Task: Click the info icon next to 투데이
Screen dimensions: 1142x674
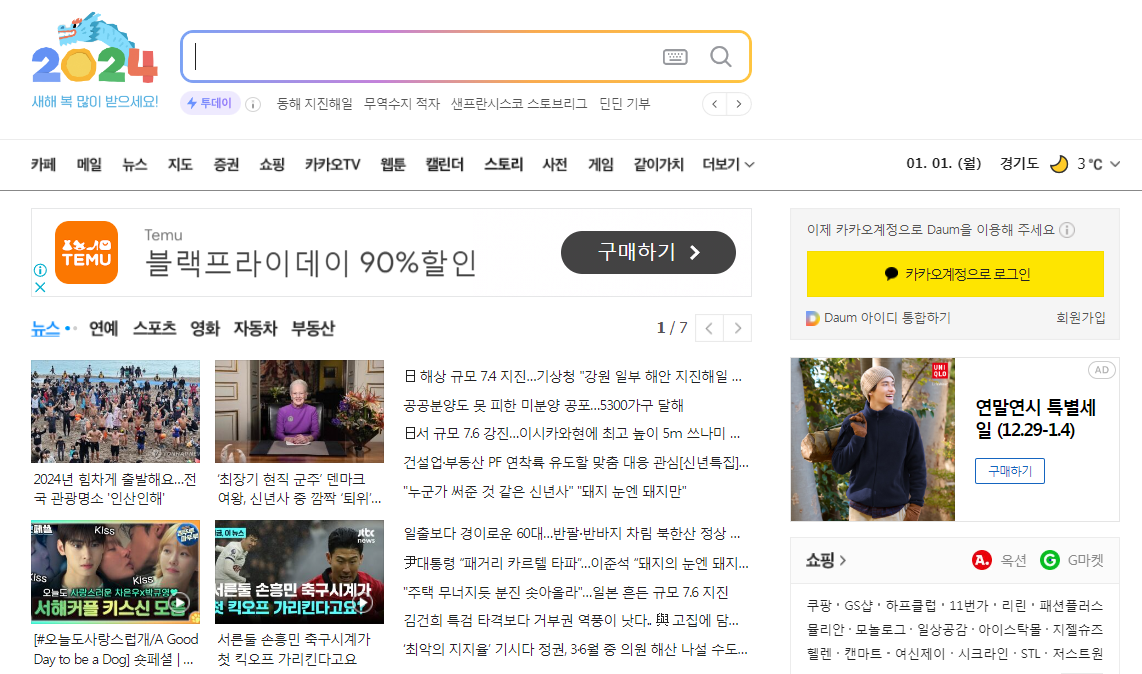Action: (252, 103)
